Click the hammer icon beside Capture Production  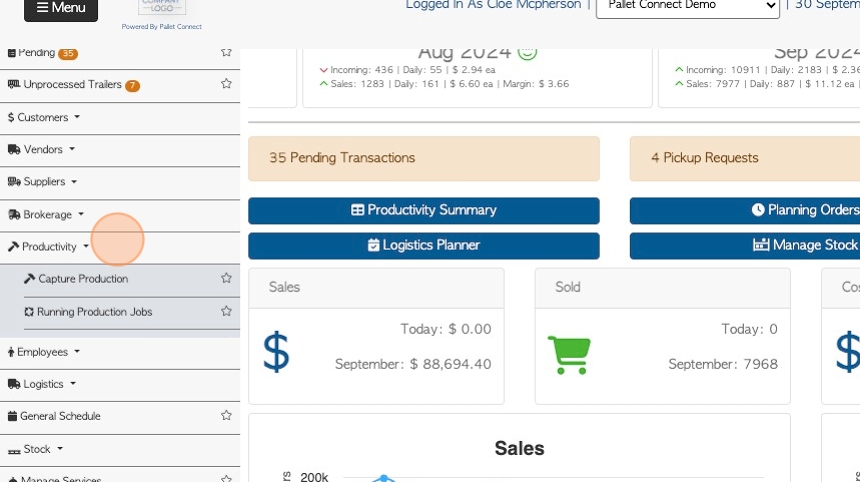pos(29,279)
